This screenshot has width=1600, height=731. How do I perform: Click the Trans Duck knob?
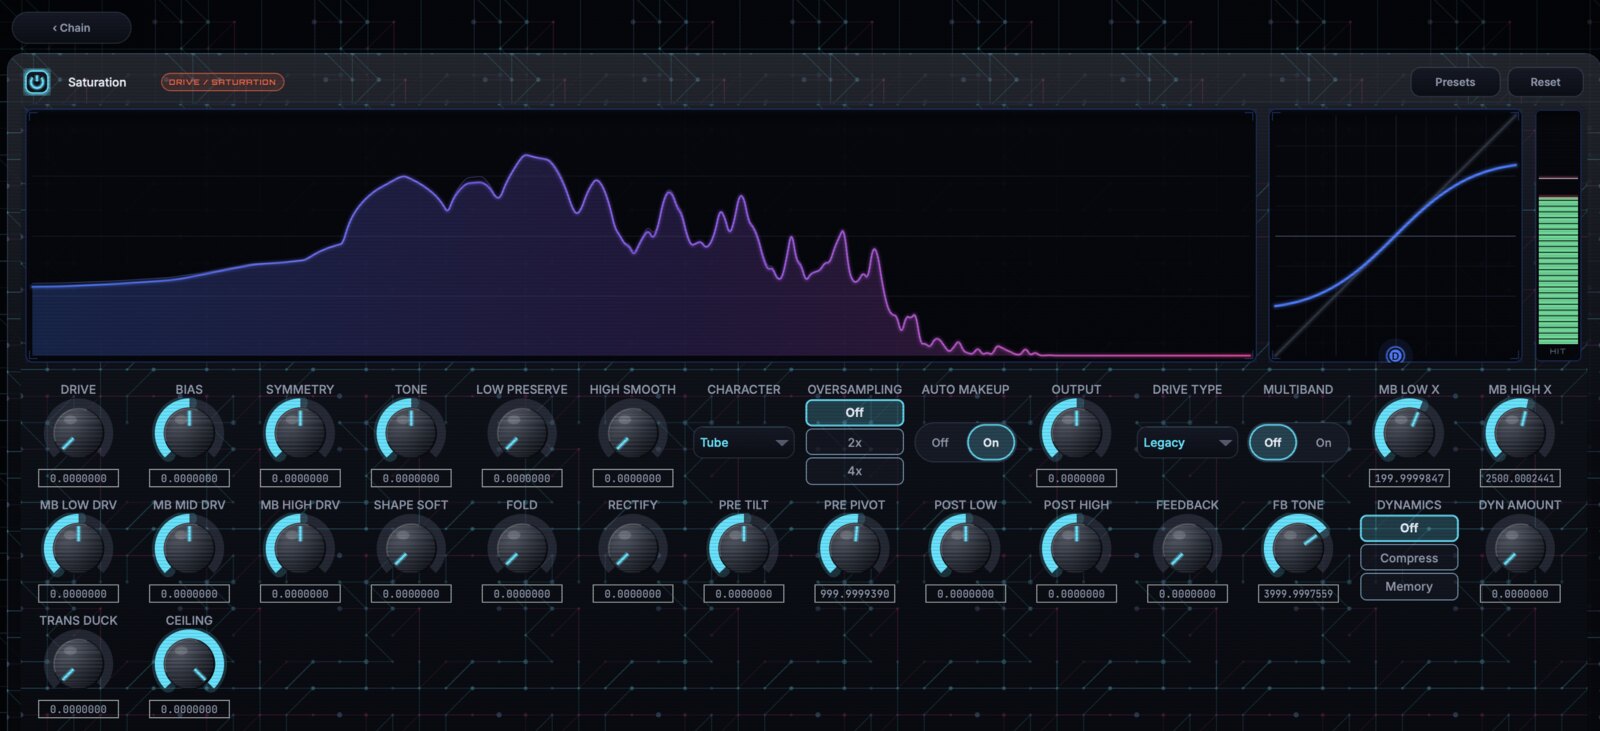pos(78,663)
